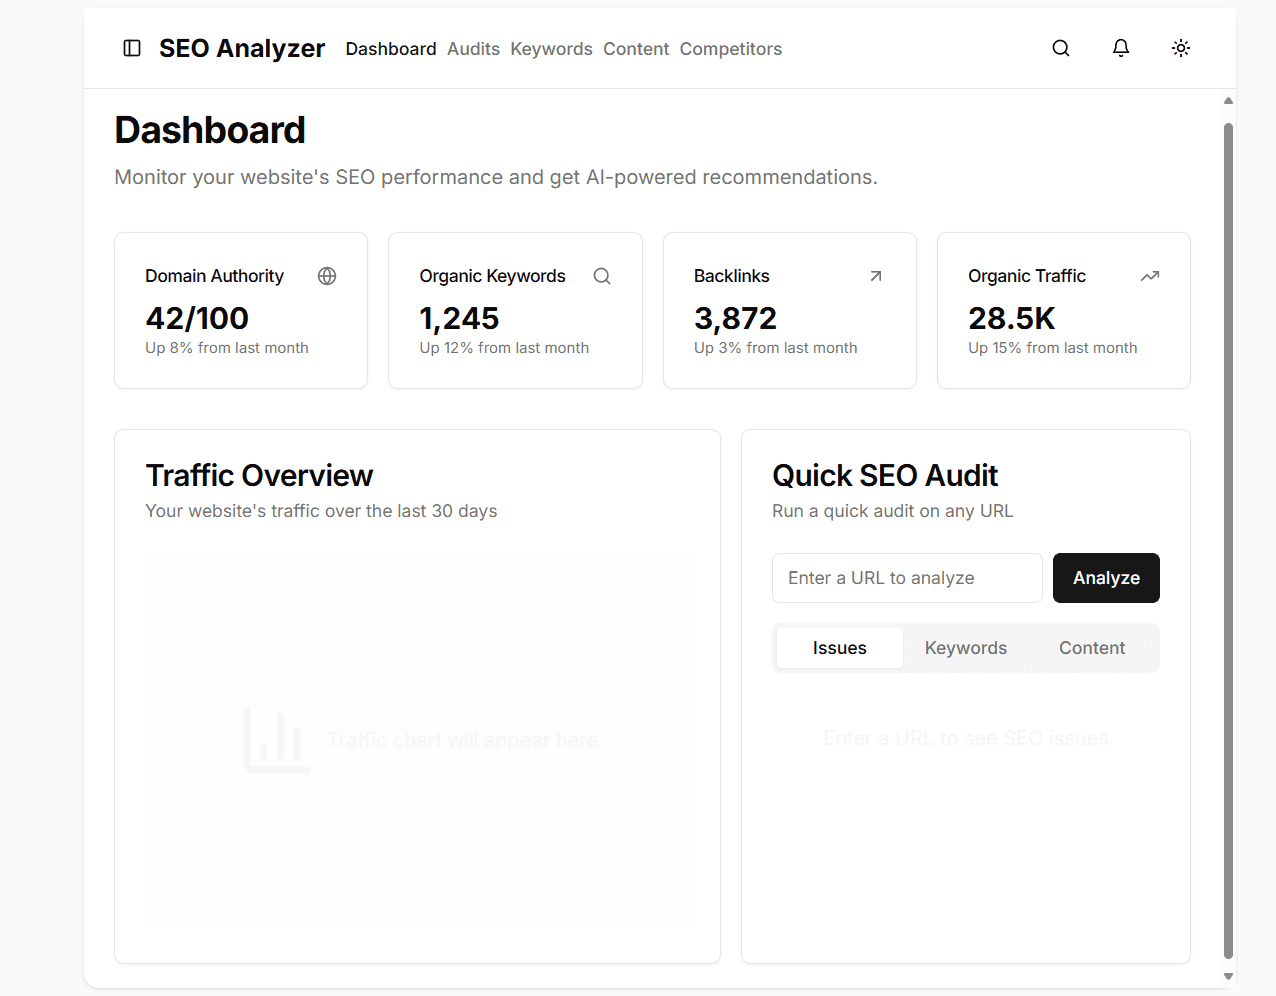Toggle light/dark theme with sun icon
Viewport: 1276px width, 996px height.
click(1181, 48)
